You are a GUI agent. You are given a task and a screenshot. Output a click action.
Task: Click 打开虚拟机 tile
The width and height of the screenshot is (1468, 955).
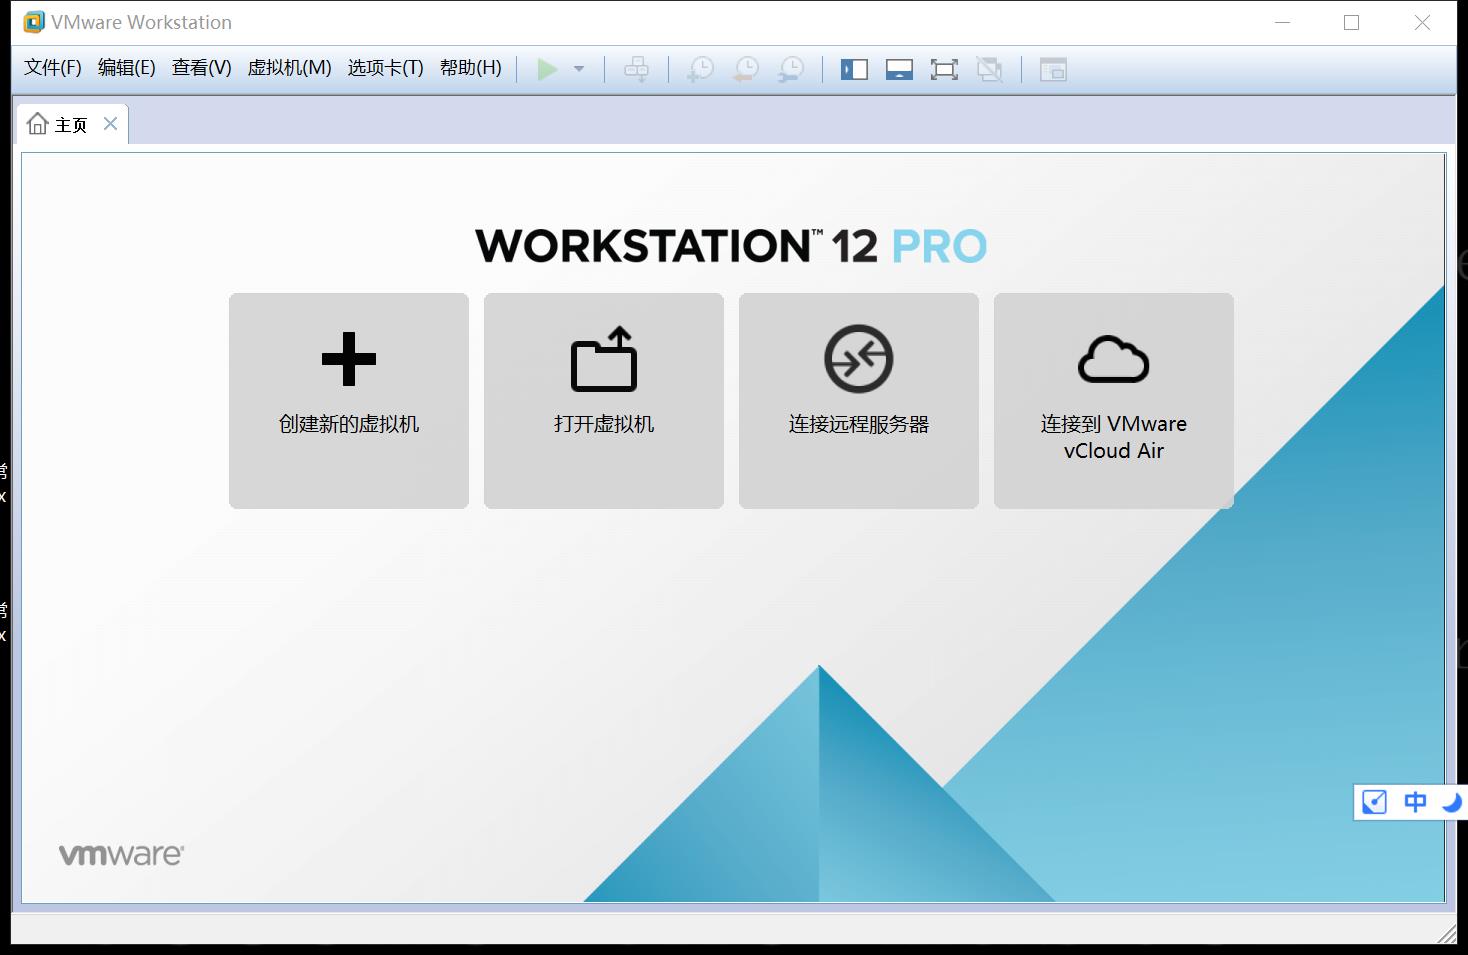pyautogui.click(x=604, y=400)
